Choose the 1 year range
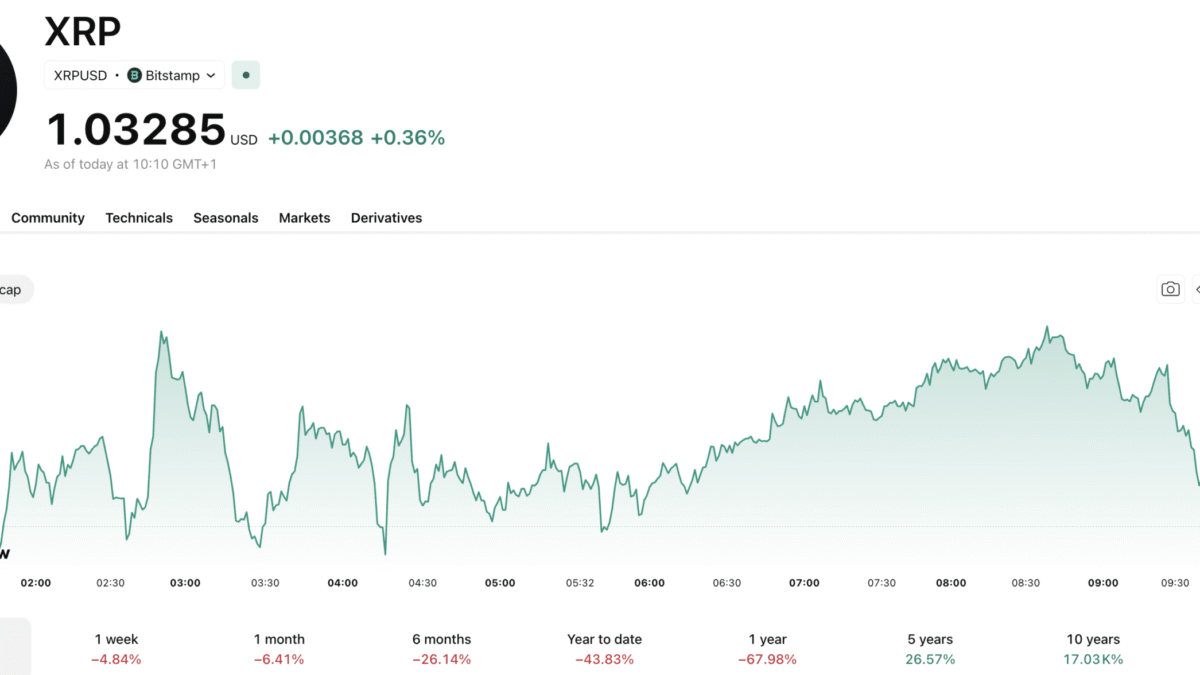1200x675 pixels. 767,648
